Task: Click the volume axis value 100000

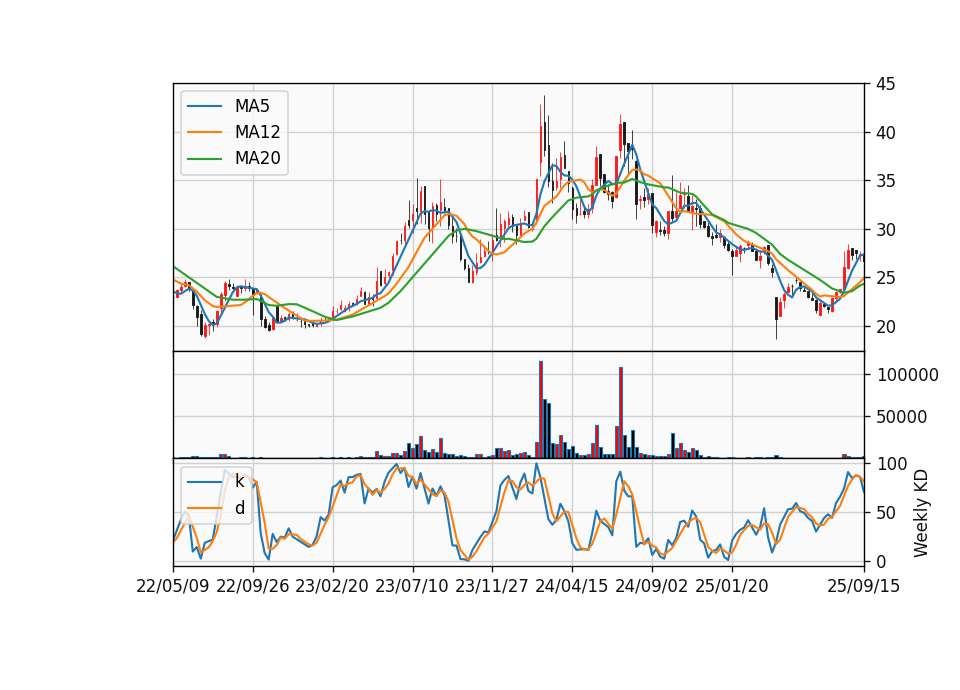Action: (x=908, y=375)
